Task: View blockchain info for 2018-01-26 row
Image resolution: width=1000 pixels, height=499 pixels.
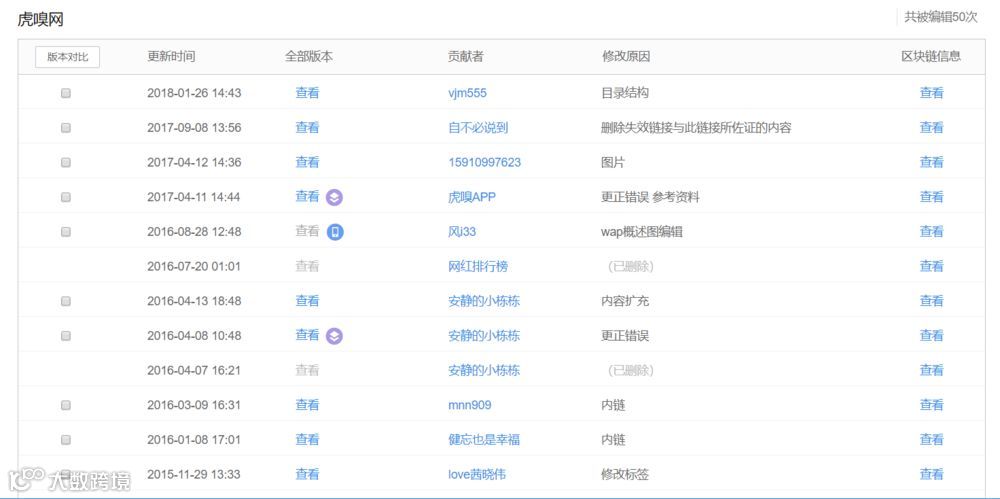Action: point(931,93)
